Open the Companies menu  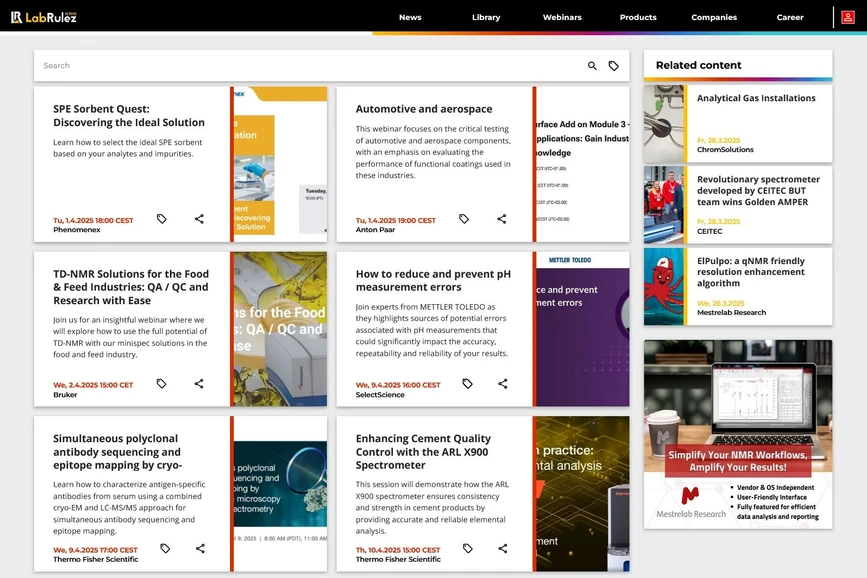pyautogui.click(x=714, y=17)
